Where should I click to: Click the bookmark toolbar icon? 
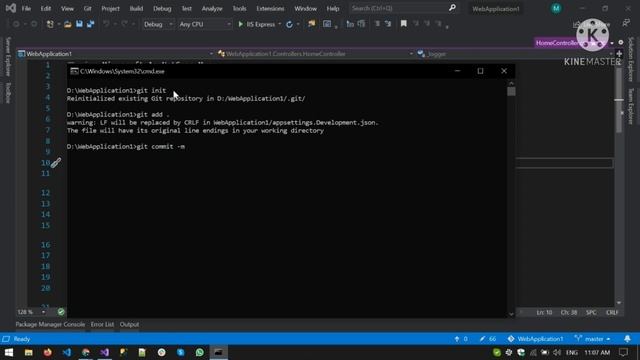[404, 24]
